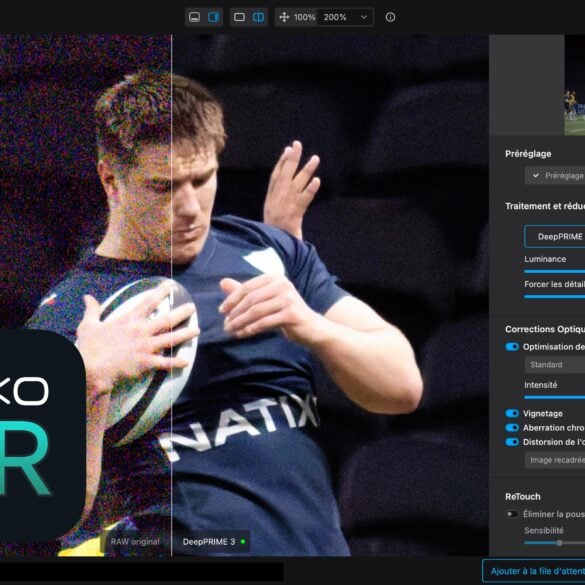Set zoom to 200%
This screenshot has width=585, height=585.
click(335, 17)
